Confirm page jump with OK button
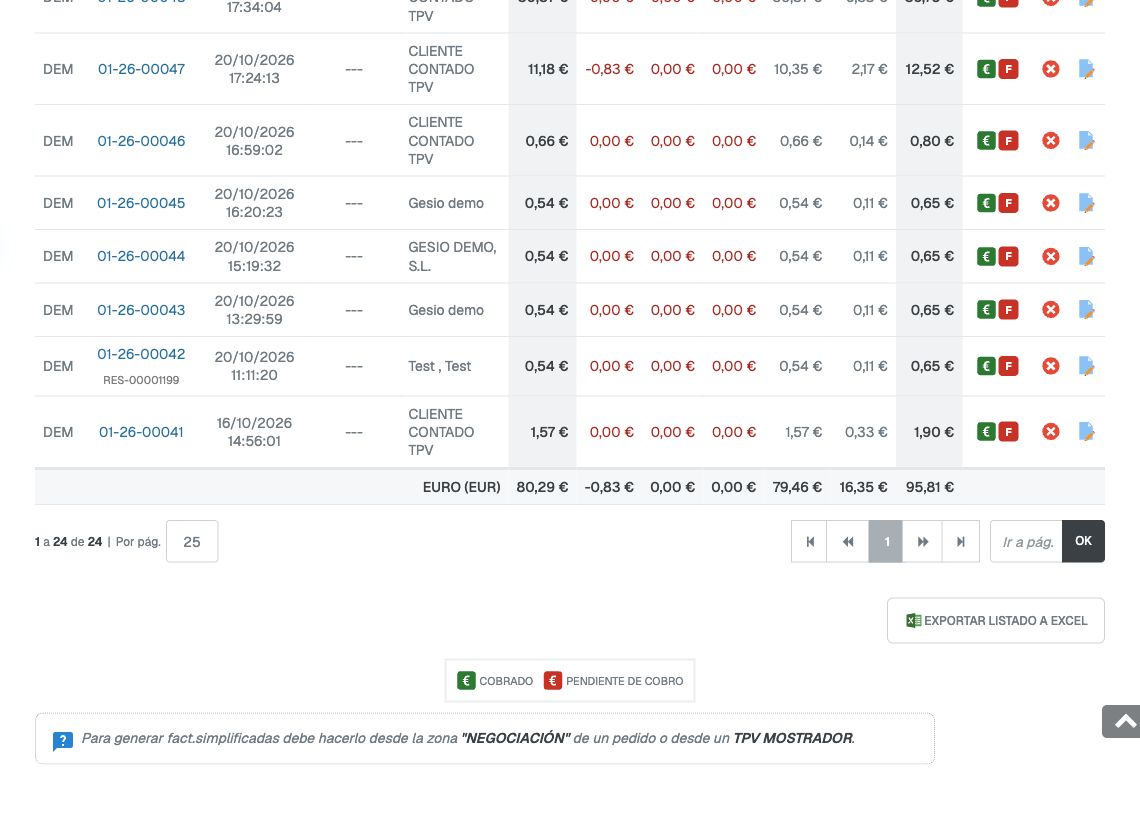Screen dimensions: 1140x830 (x=1083, y=541)
